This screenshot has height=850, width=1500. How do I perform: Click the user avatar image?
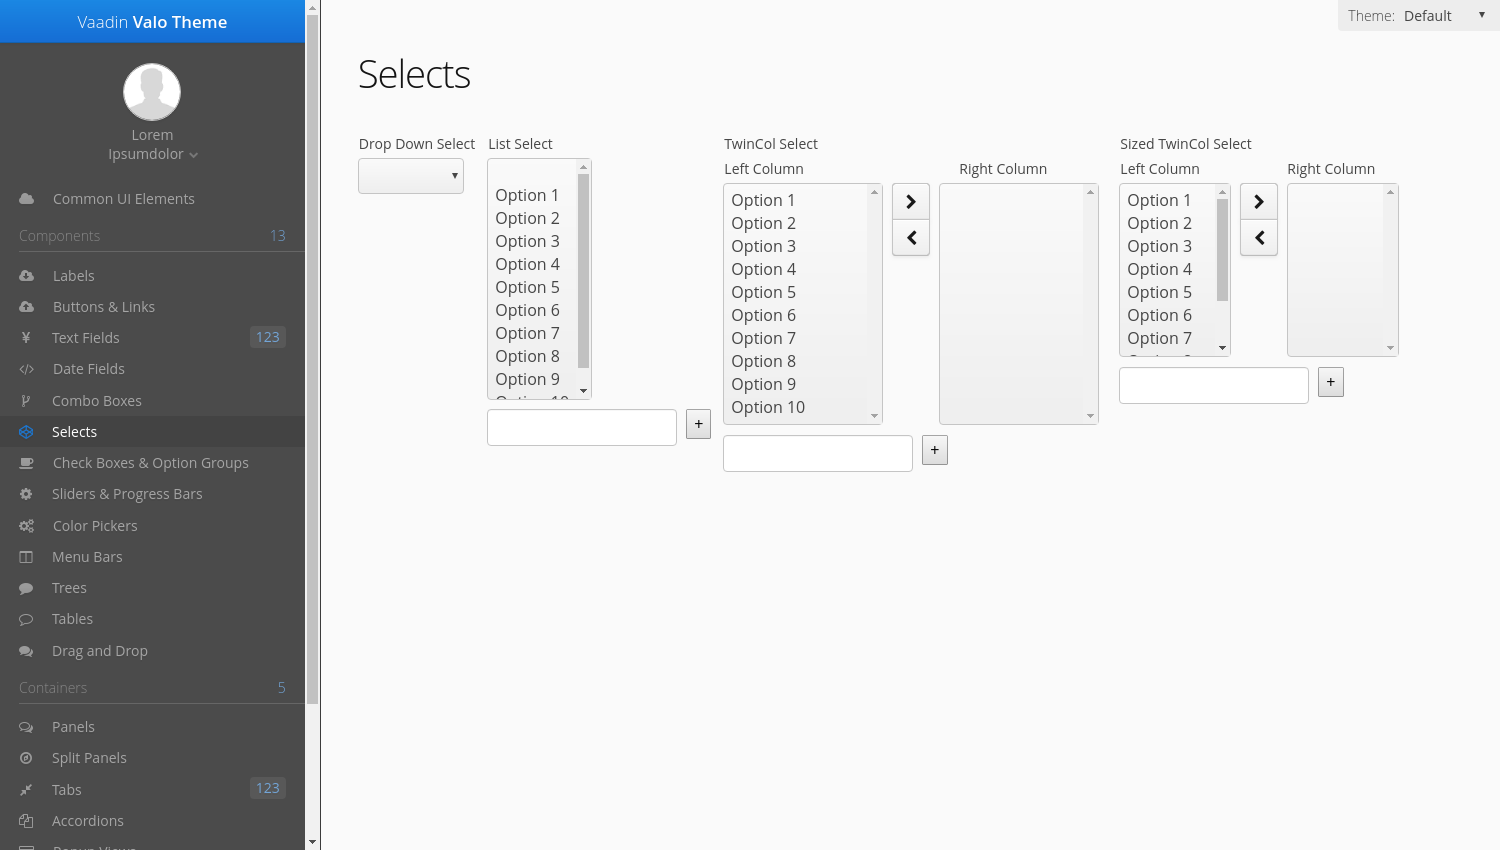coord(152,92)
